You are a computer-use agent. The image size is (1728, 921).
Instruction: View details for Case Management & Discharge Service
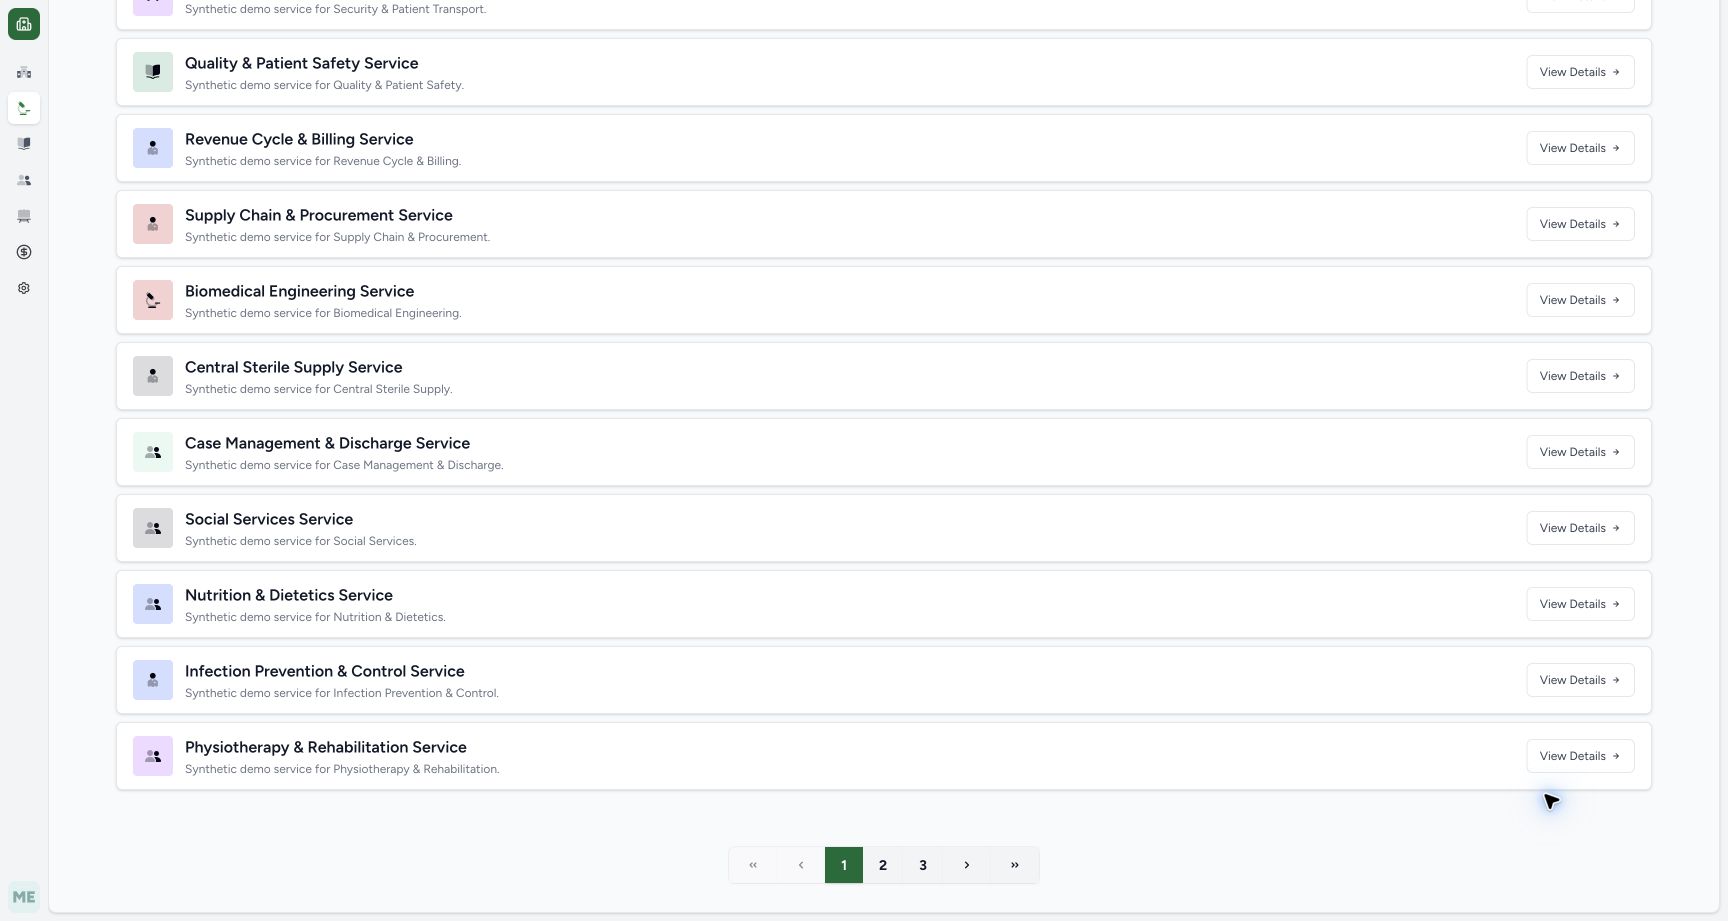click(1580, 452)
